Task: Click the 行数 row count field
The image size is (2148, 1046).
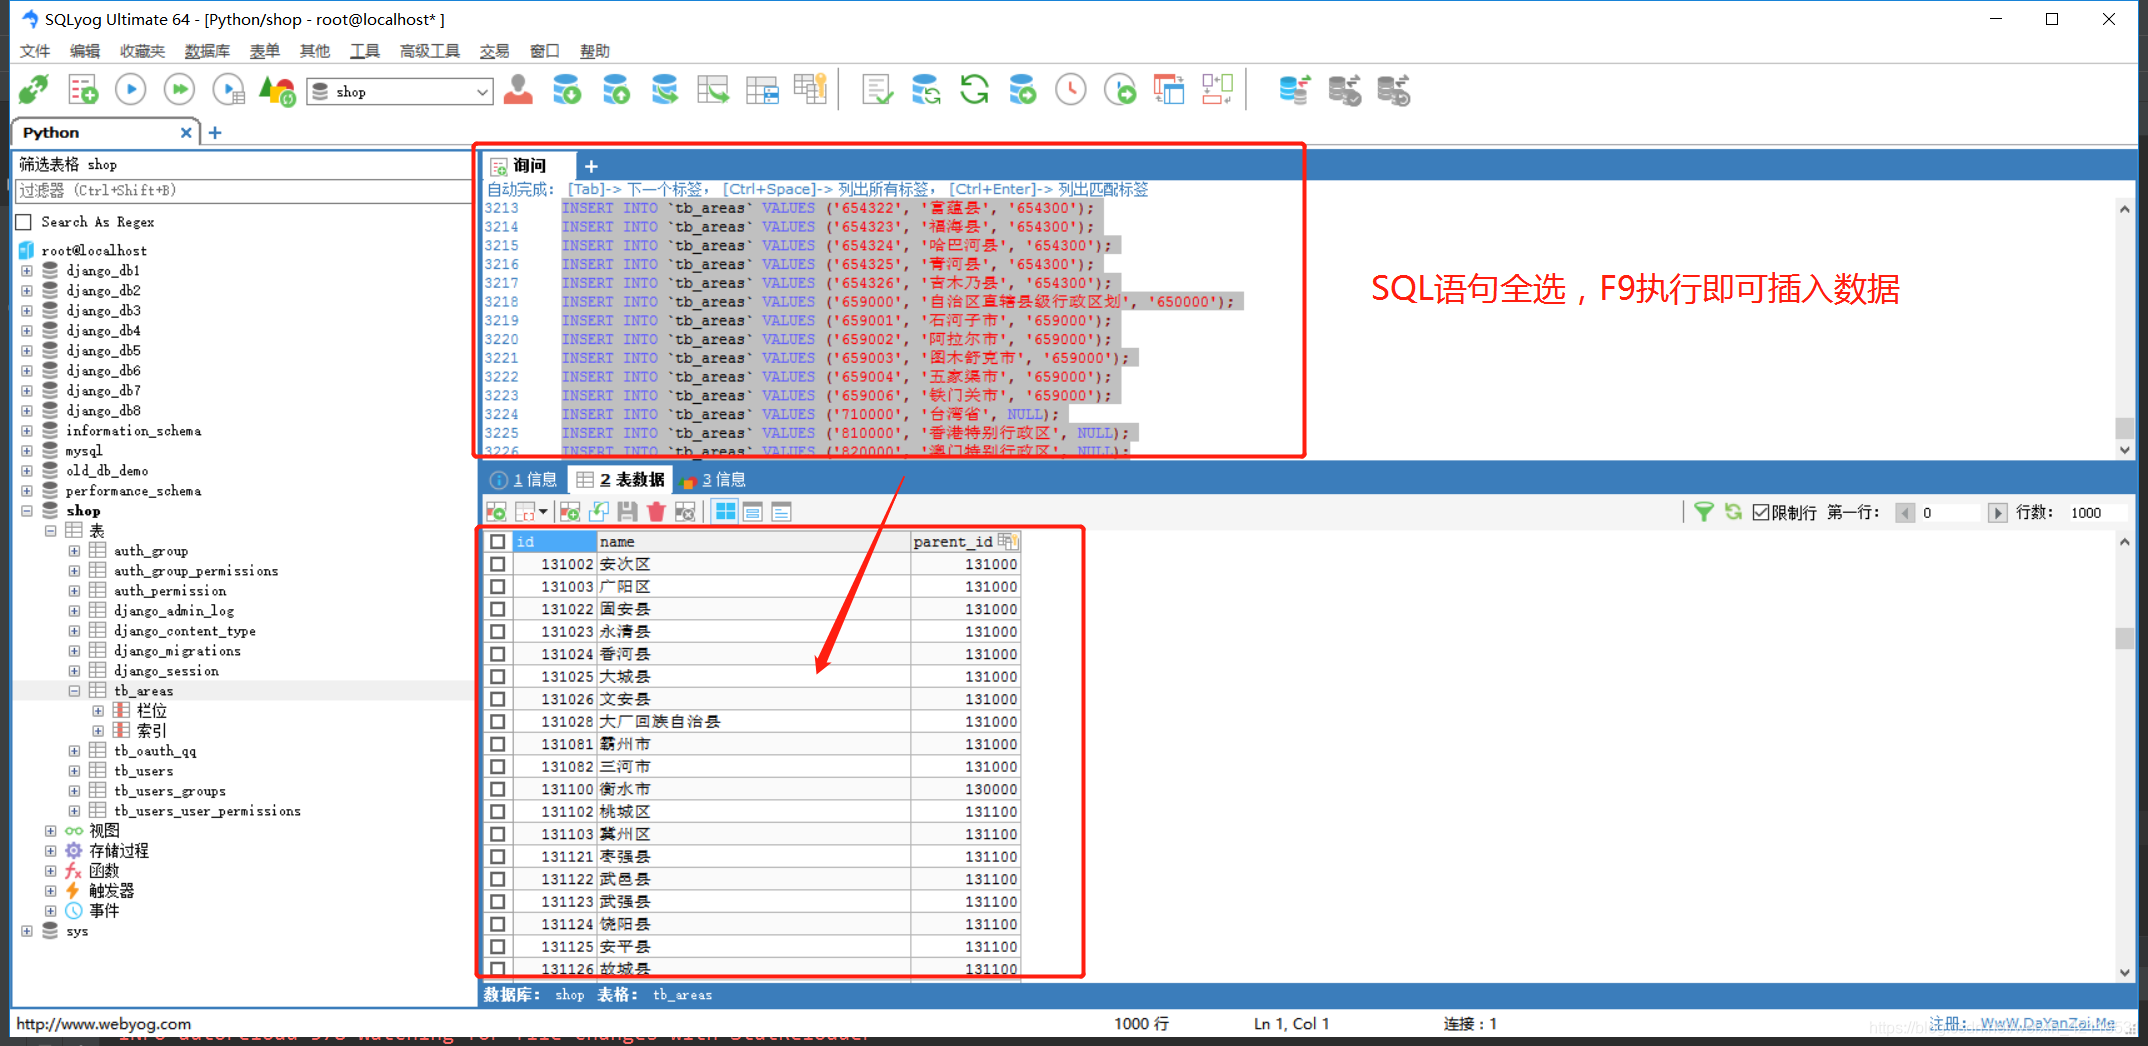Action: [x=2095, y=513]
